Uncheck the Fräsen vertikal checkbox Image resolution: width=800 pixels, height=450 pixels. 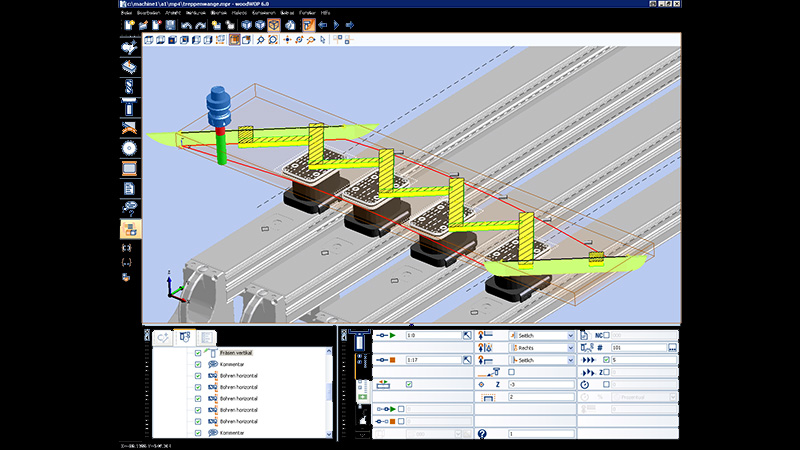(x=198, y=353)
